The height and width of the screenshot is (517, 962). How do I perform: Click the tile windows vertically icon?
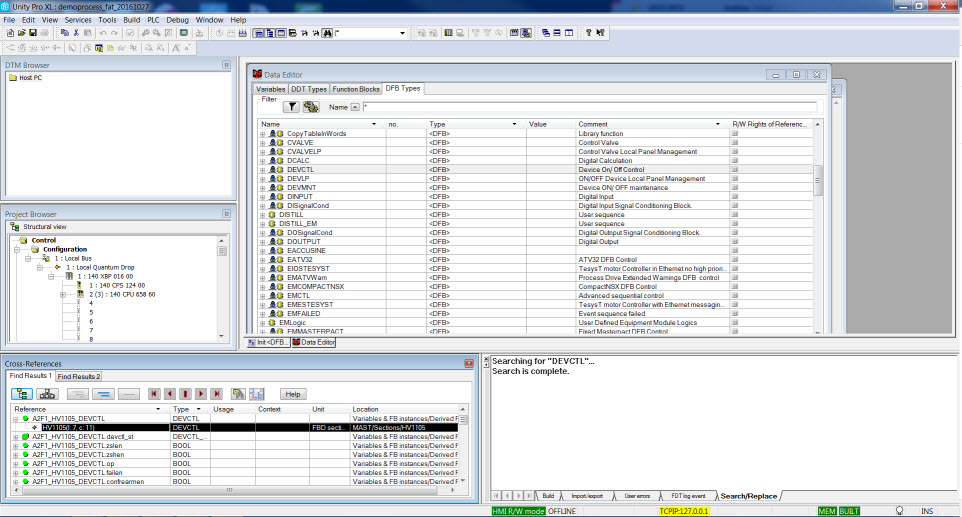coord(569,33)
